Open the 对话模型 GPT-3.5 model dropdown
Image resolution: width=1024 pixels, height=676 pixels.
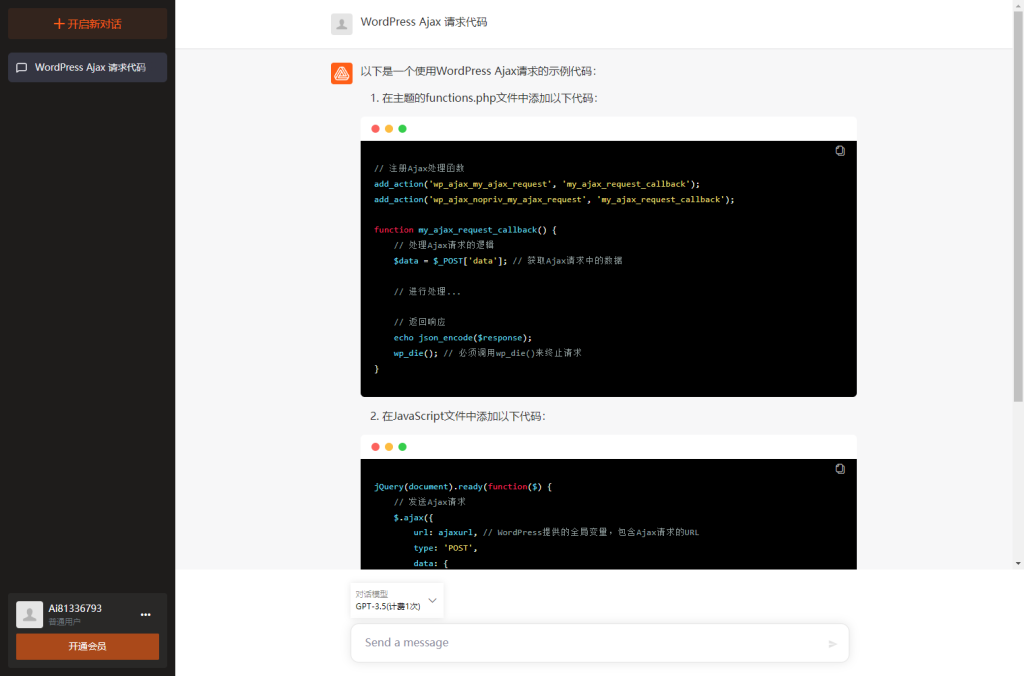397,600
